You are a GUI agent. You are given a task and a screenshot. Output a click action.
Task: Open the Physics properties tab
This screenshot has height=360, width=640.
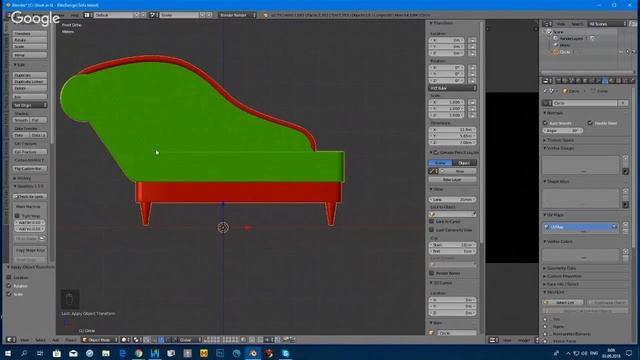(632, 81)
